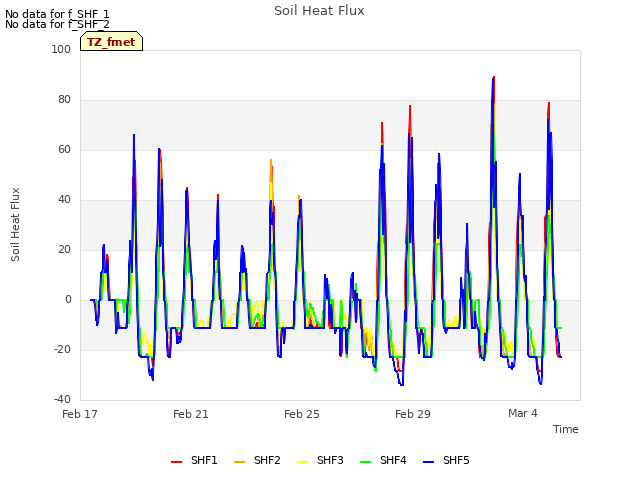
Task: Click the 20 y-axis tick label
Action: (x=64, y=250)
